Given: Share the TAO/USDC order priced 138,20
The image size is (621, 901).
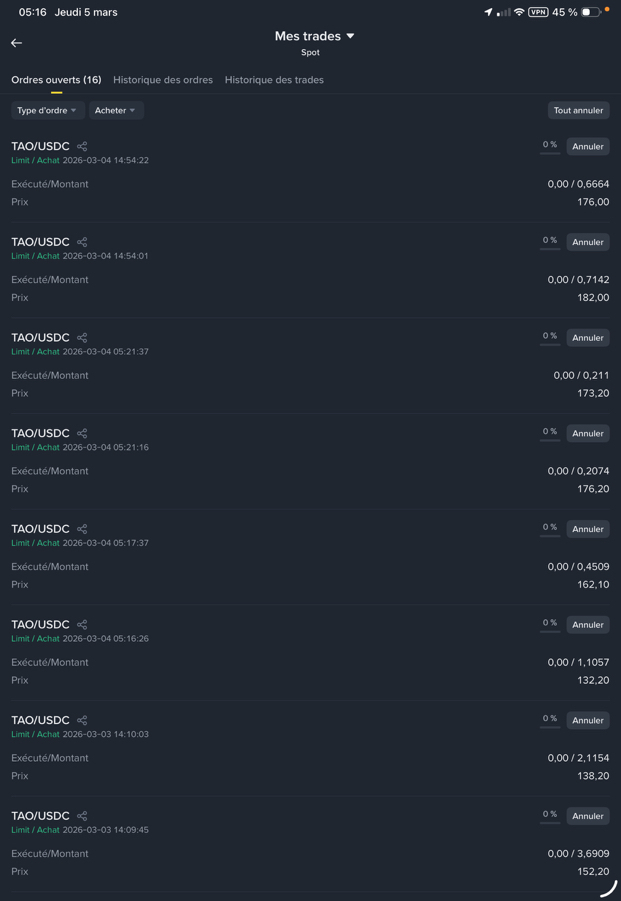Looking at the screenshot, I should [82, 720].
